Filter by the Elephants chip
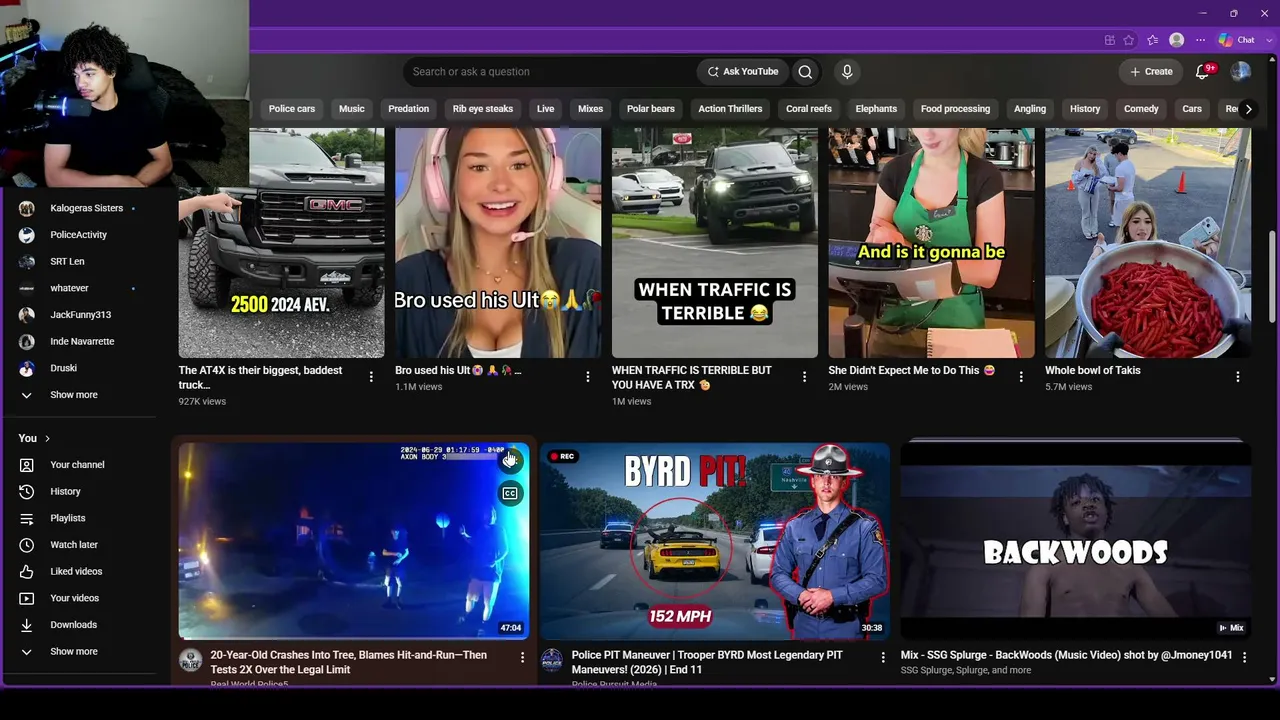1280x720 pixels. [x=876, y=109]
